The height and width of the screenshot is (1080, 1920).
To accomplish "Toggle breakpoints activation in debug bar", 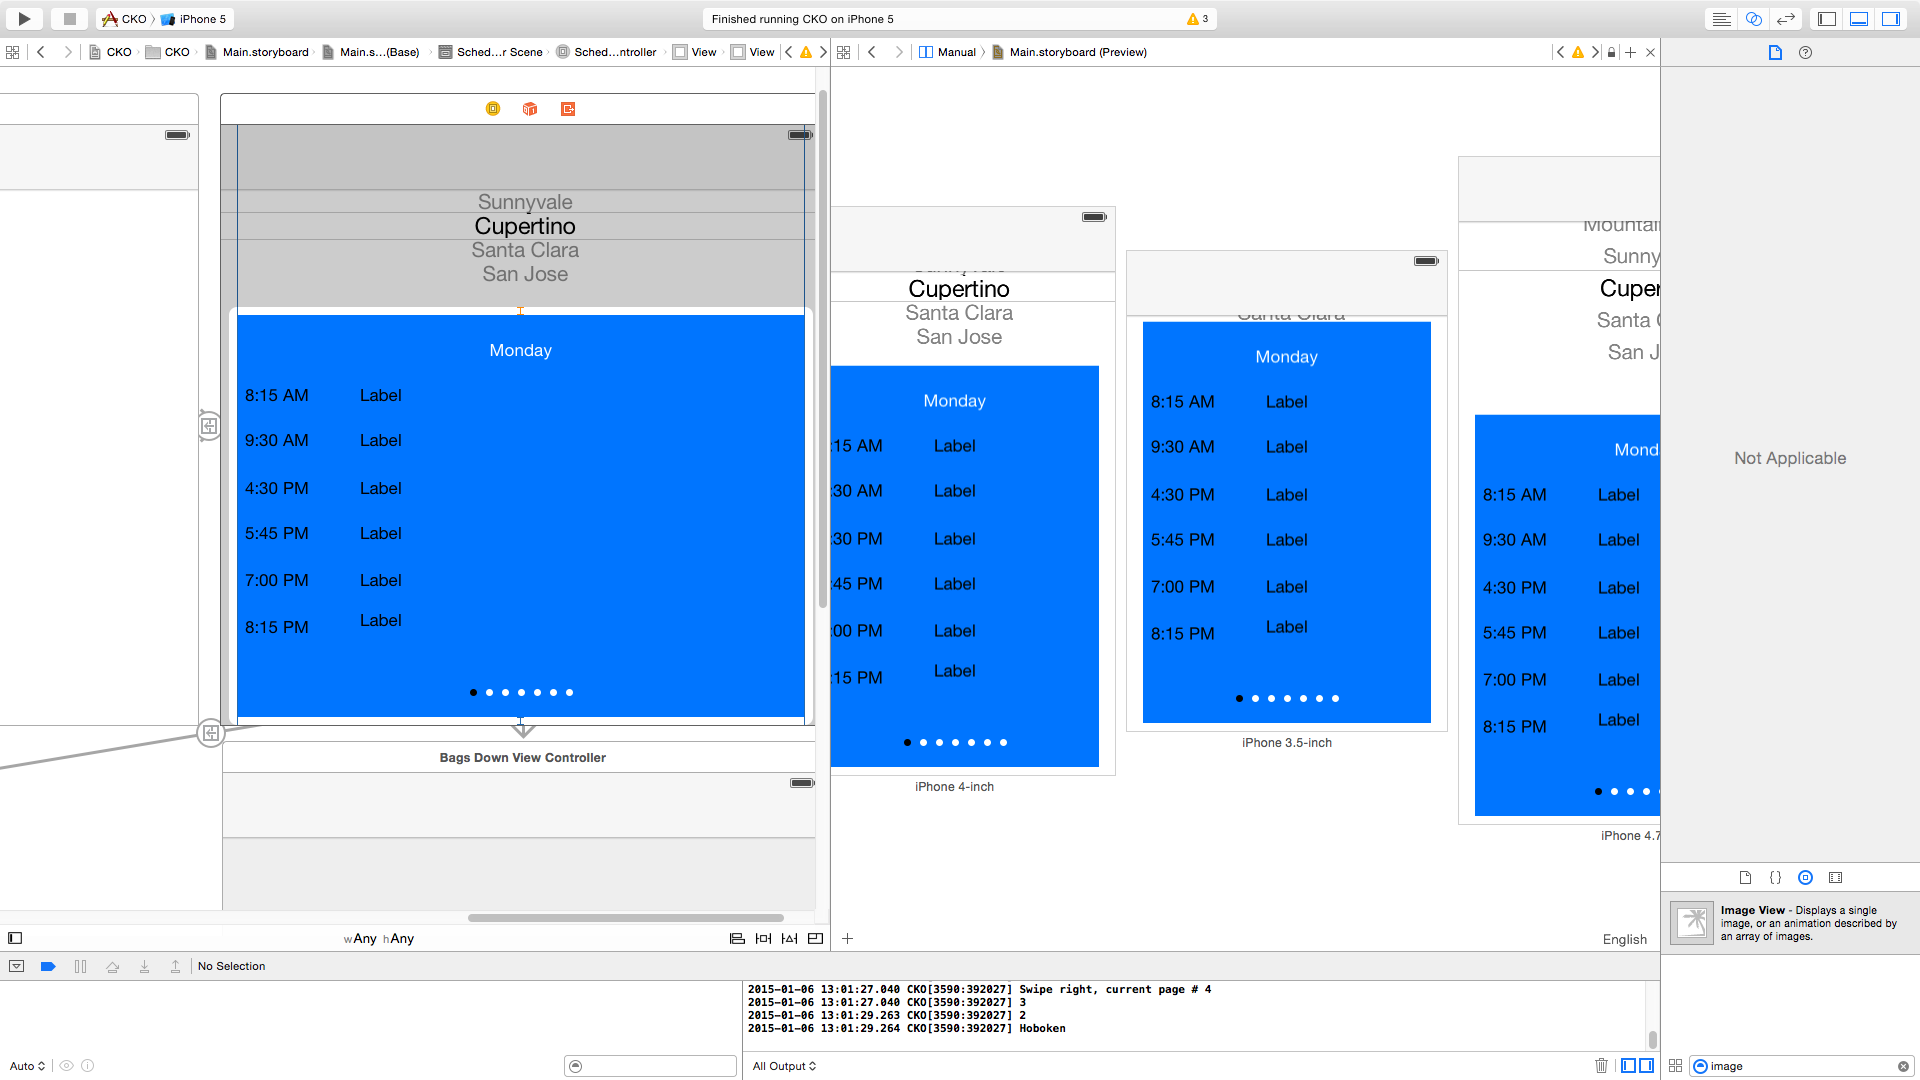I will tap(47, 966).
